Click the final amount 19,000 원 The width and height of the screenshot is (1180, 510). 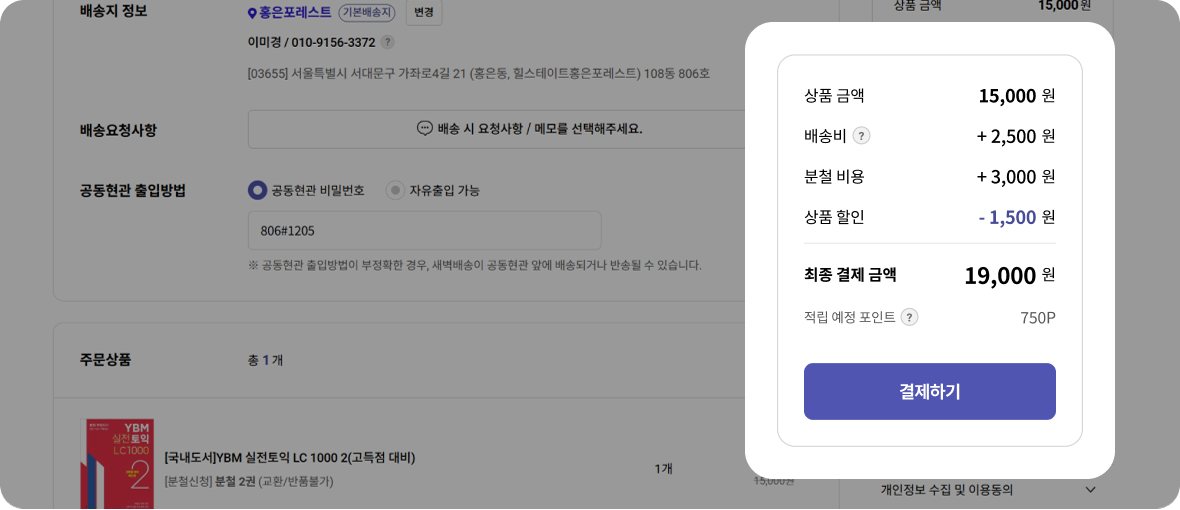coord(1010,275)
